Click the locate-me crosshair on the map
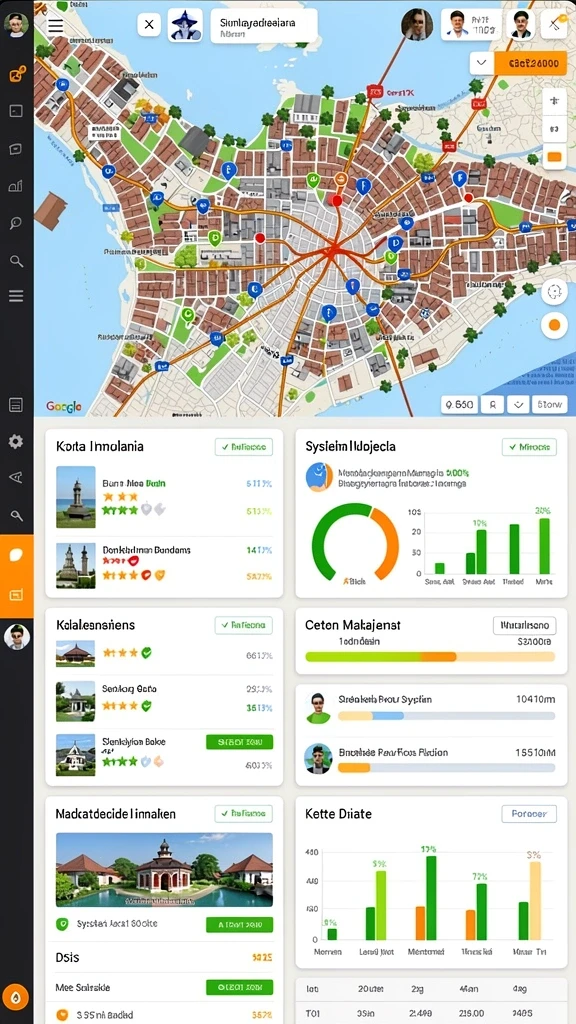Image resolution: width=576 pixels, height=1024 pixels. (554, 291)
